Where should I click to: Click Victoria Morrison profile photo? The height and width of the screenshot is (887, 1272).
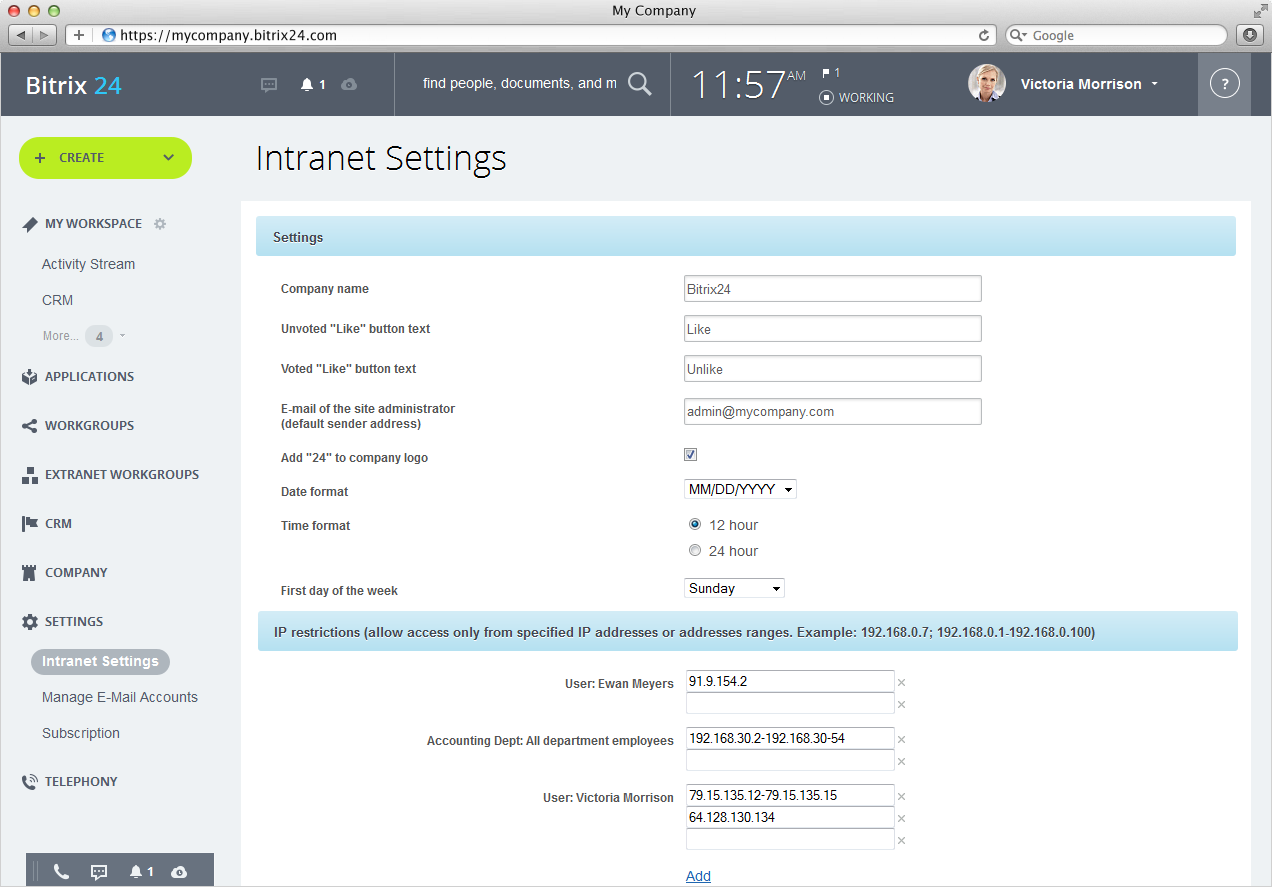pyautogui.click(x=987, y=84)
